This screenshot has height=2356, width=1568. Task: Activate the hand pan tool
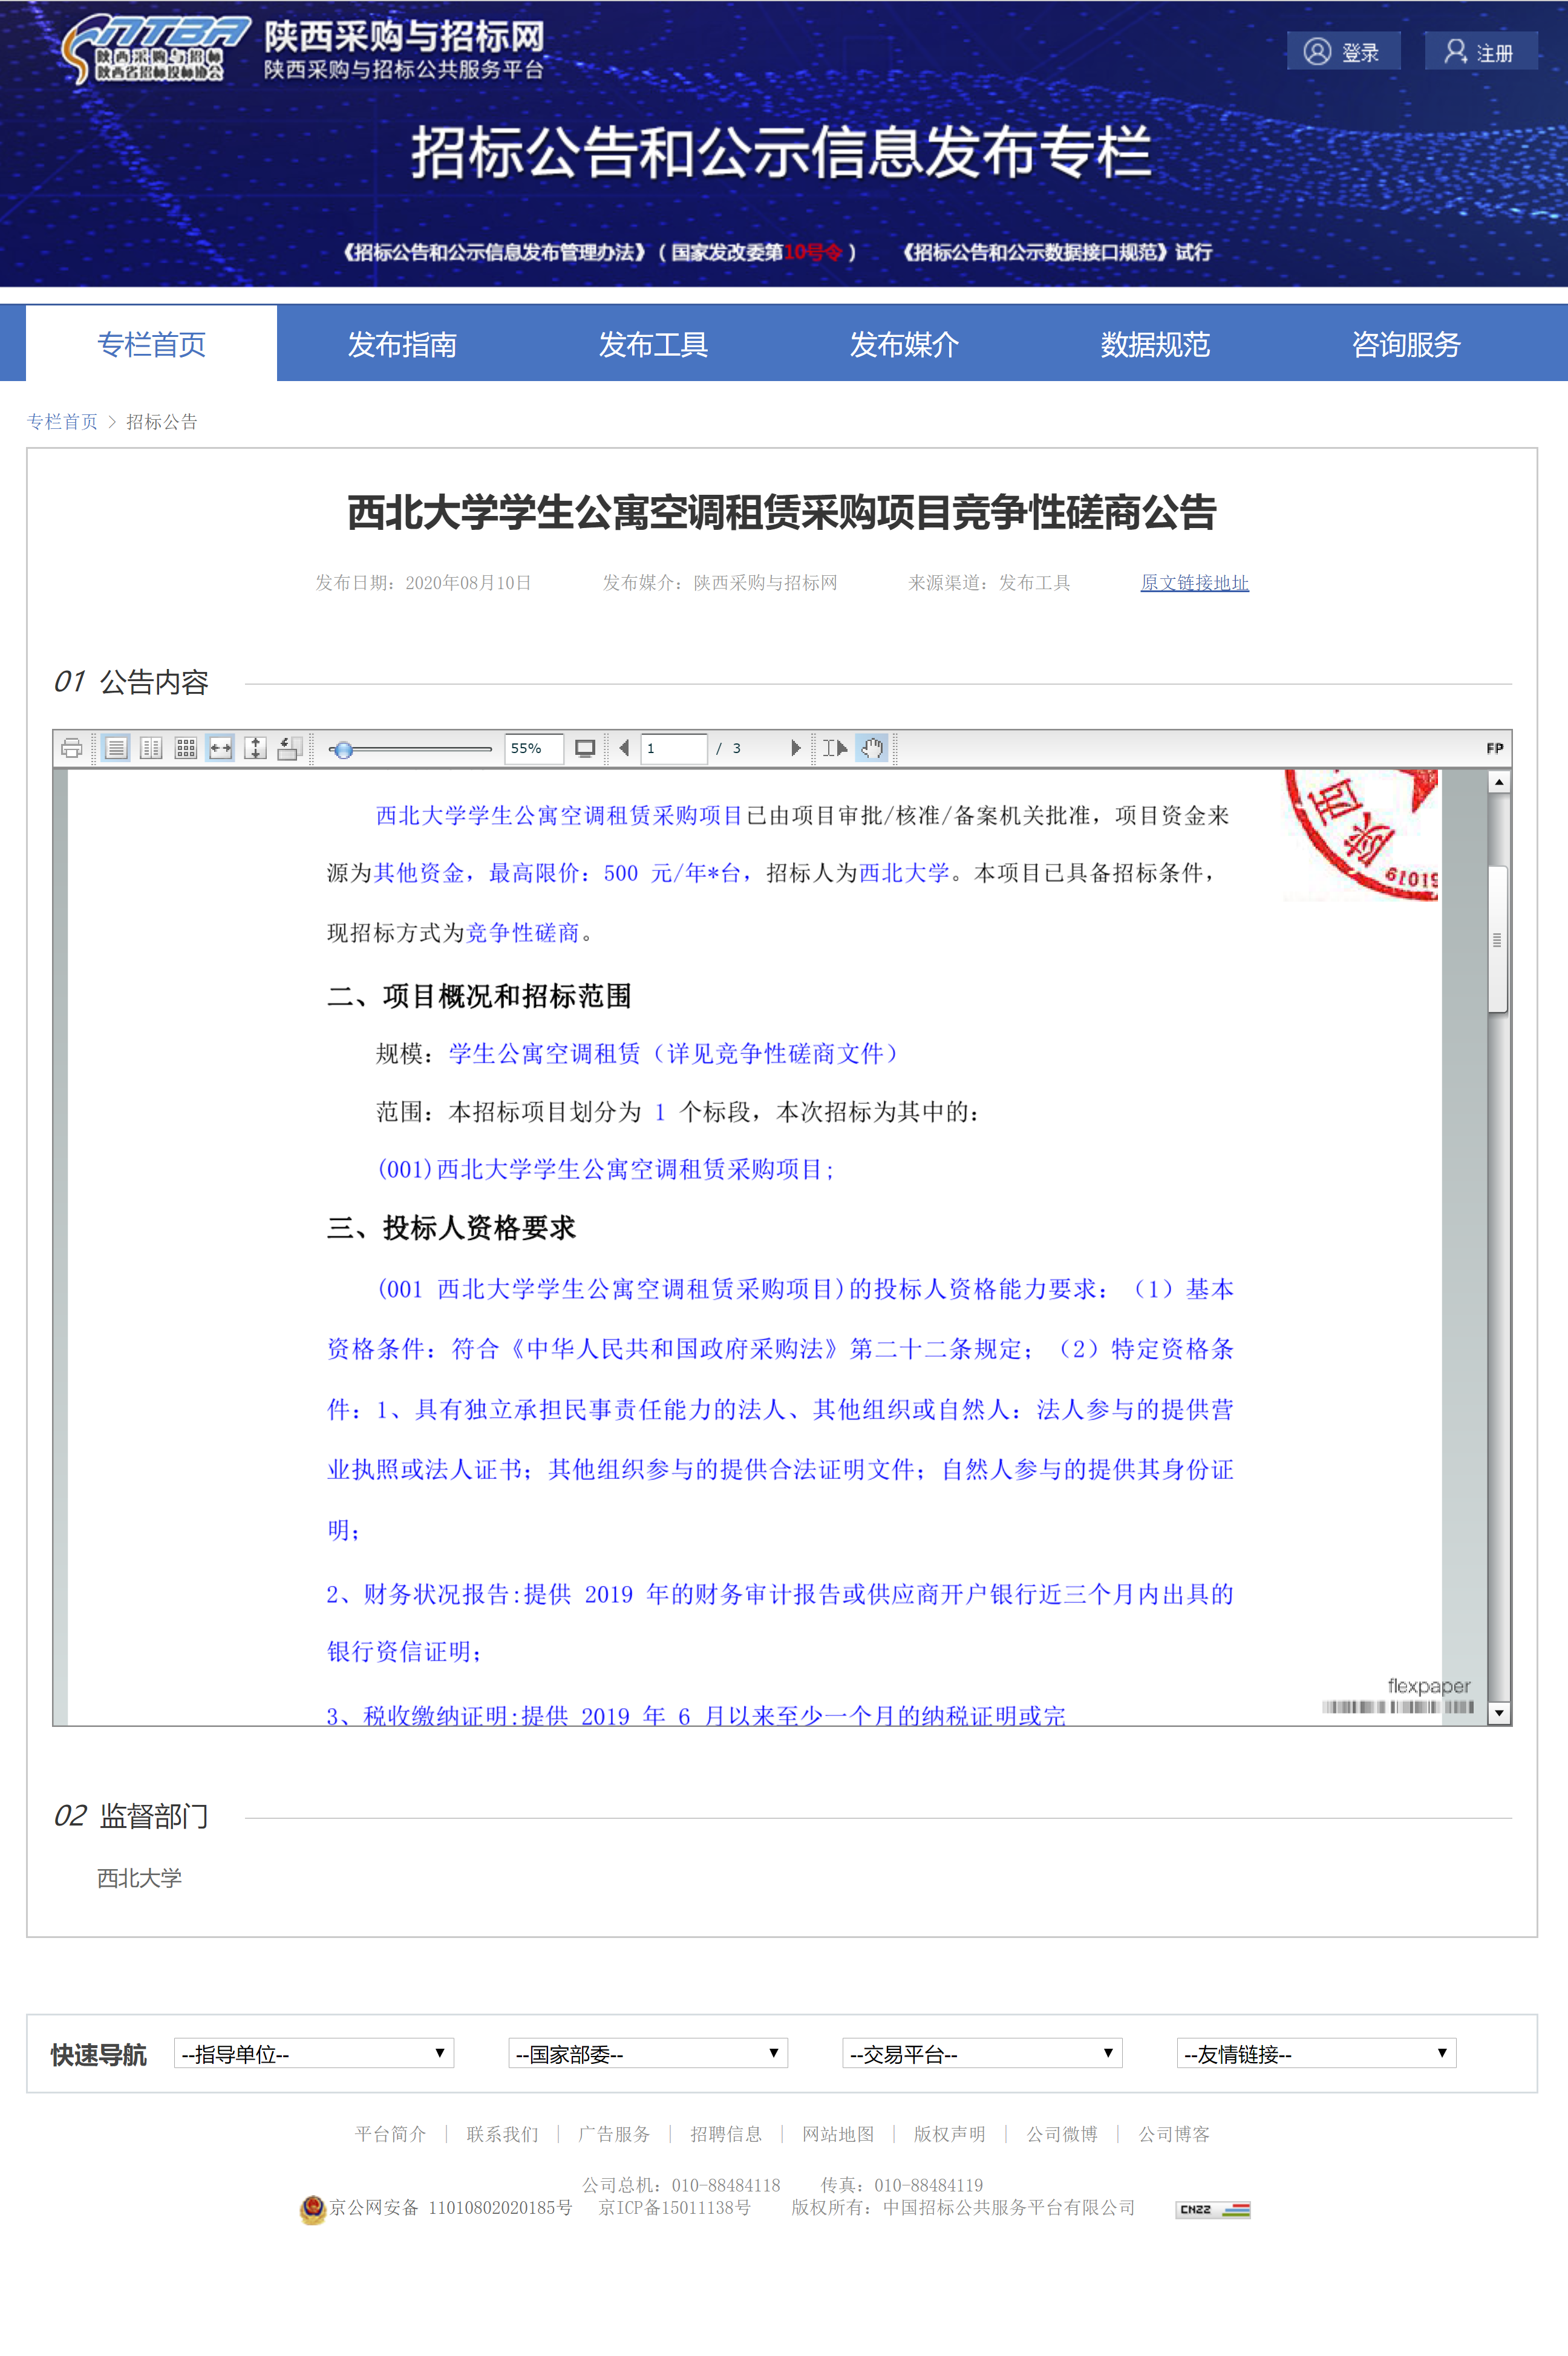pyautogui.click(x=872, y=748)
